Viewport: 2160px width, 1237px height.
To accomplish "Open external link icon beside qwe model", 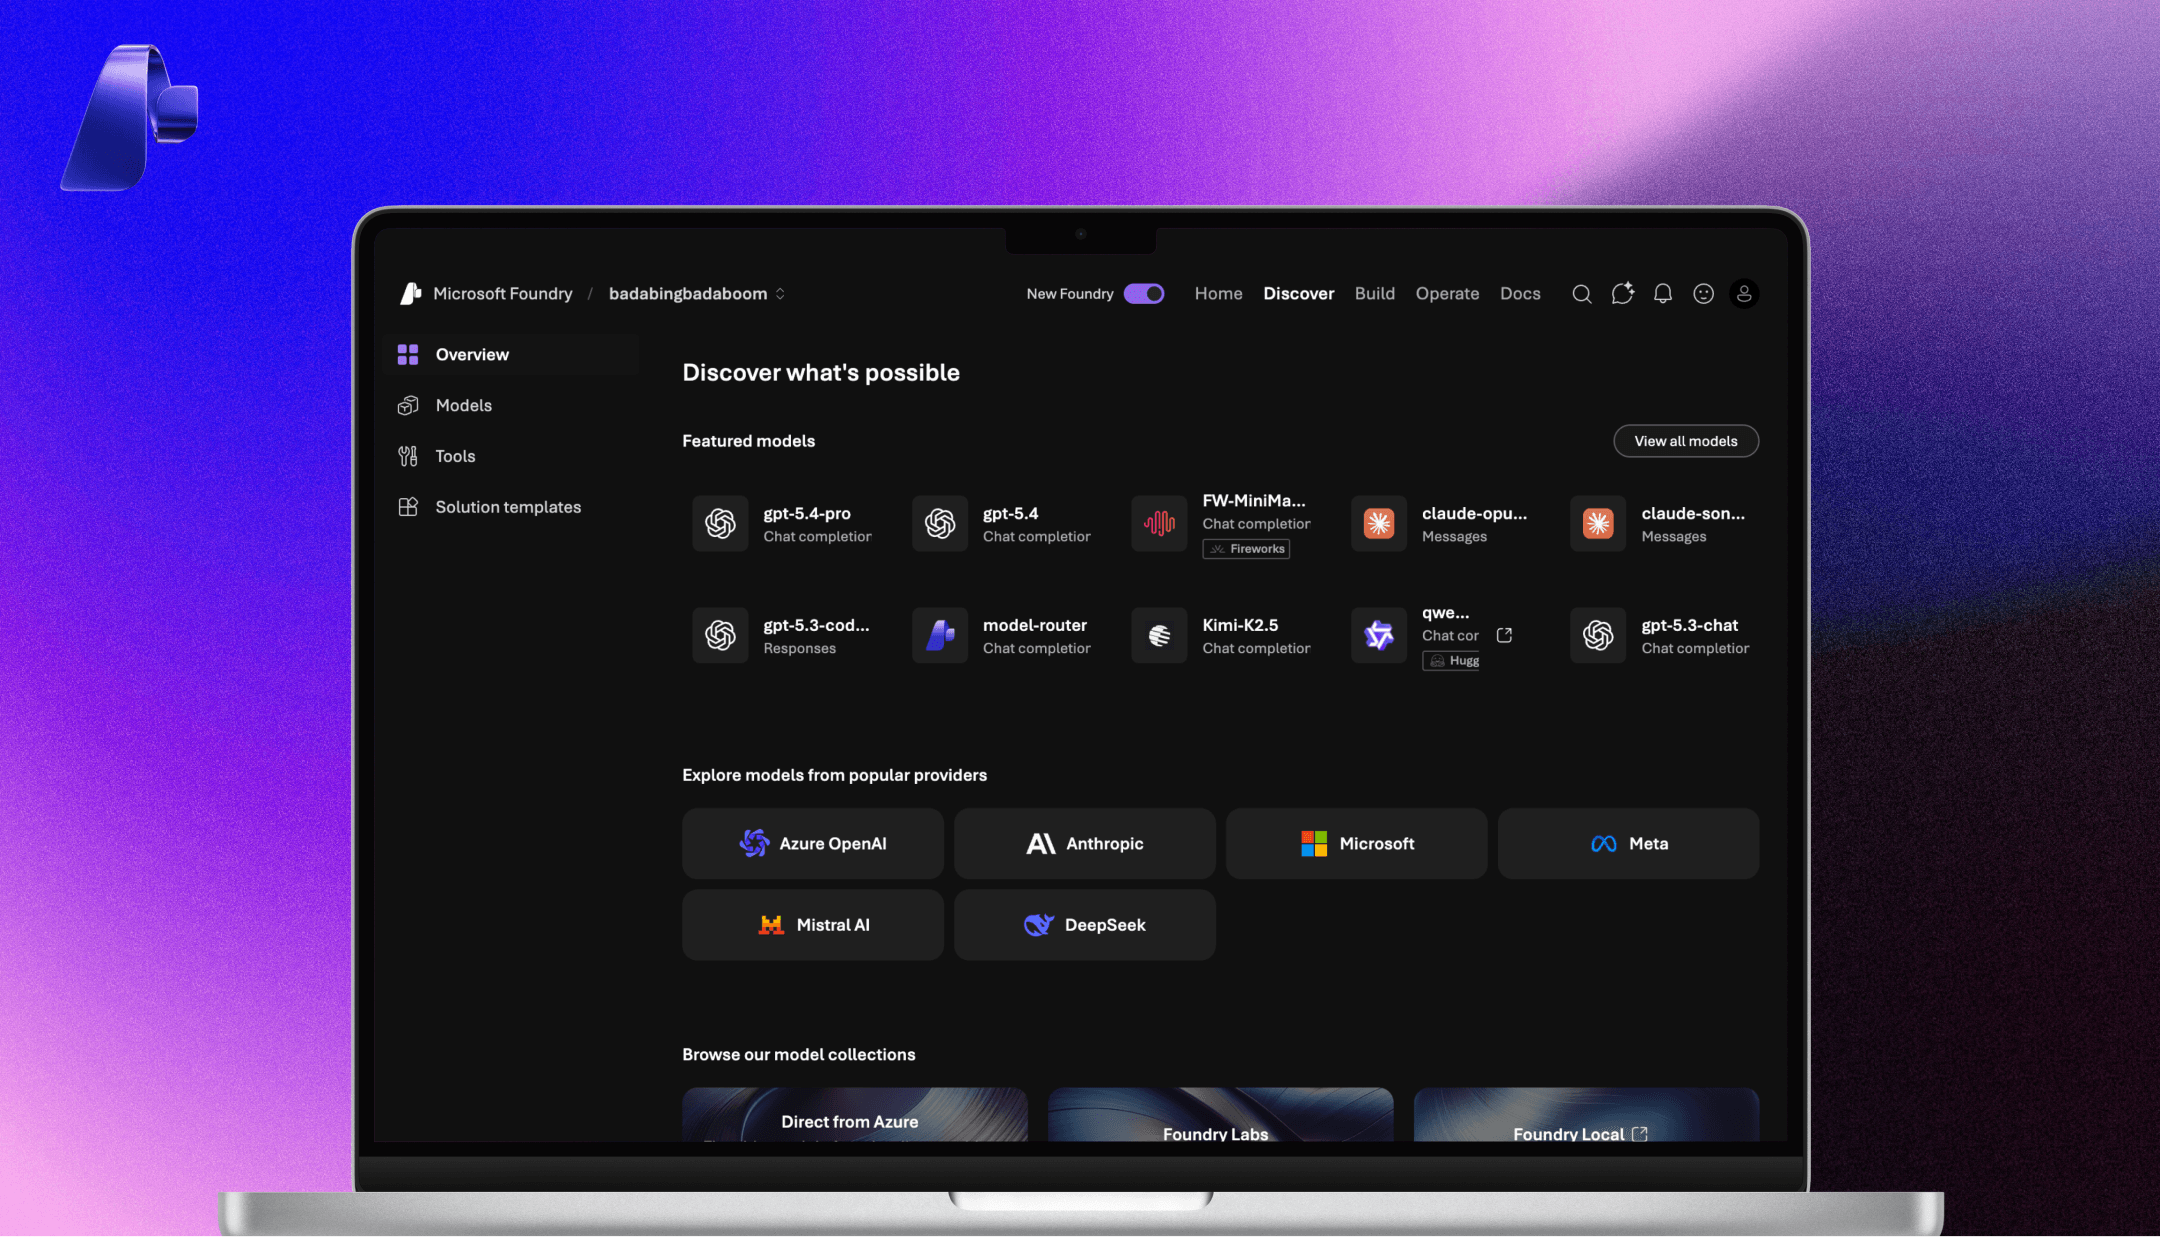I will tap(1504, 636).
